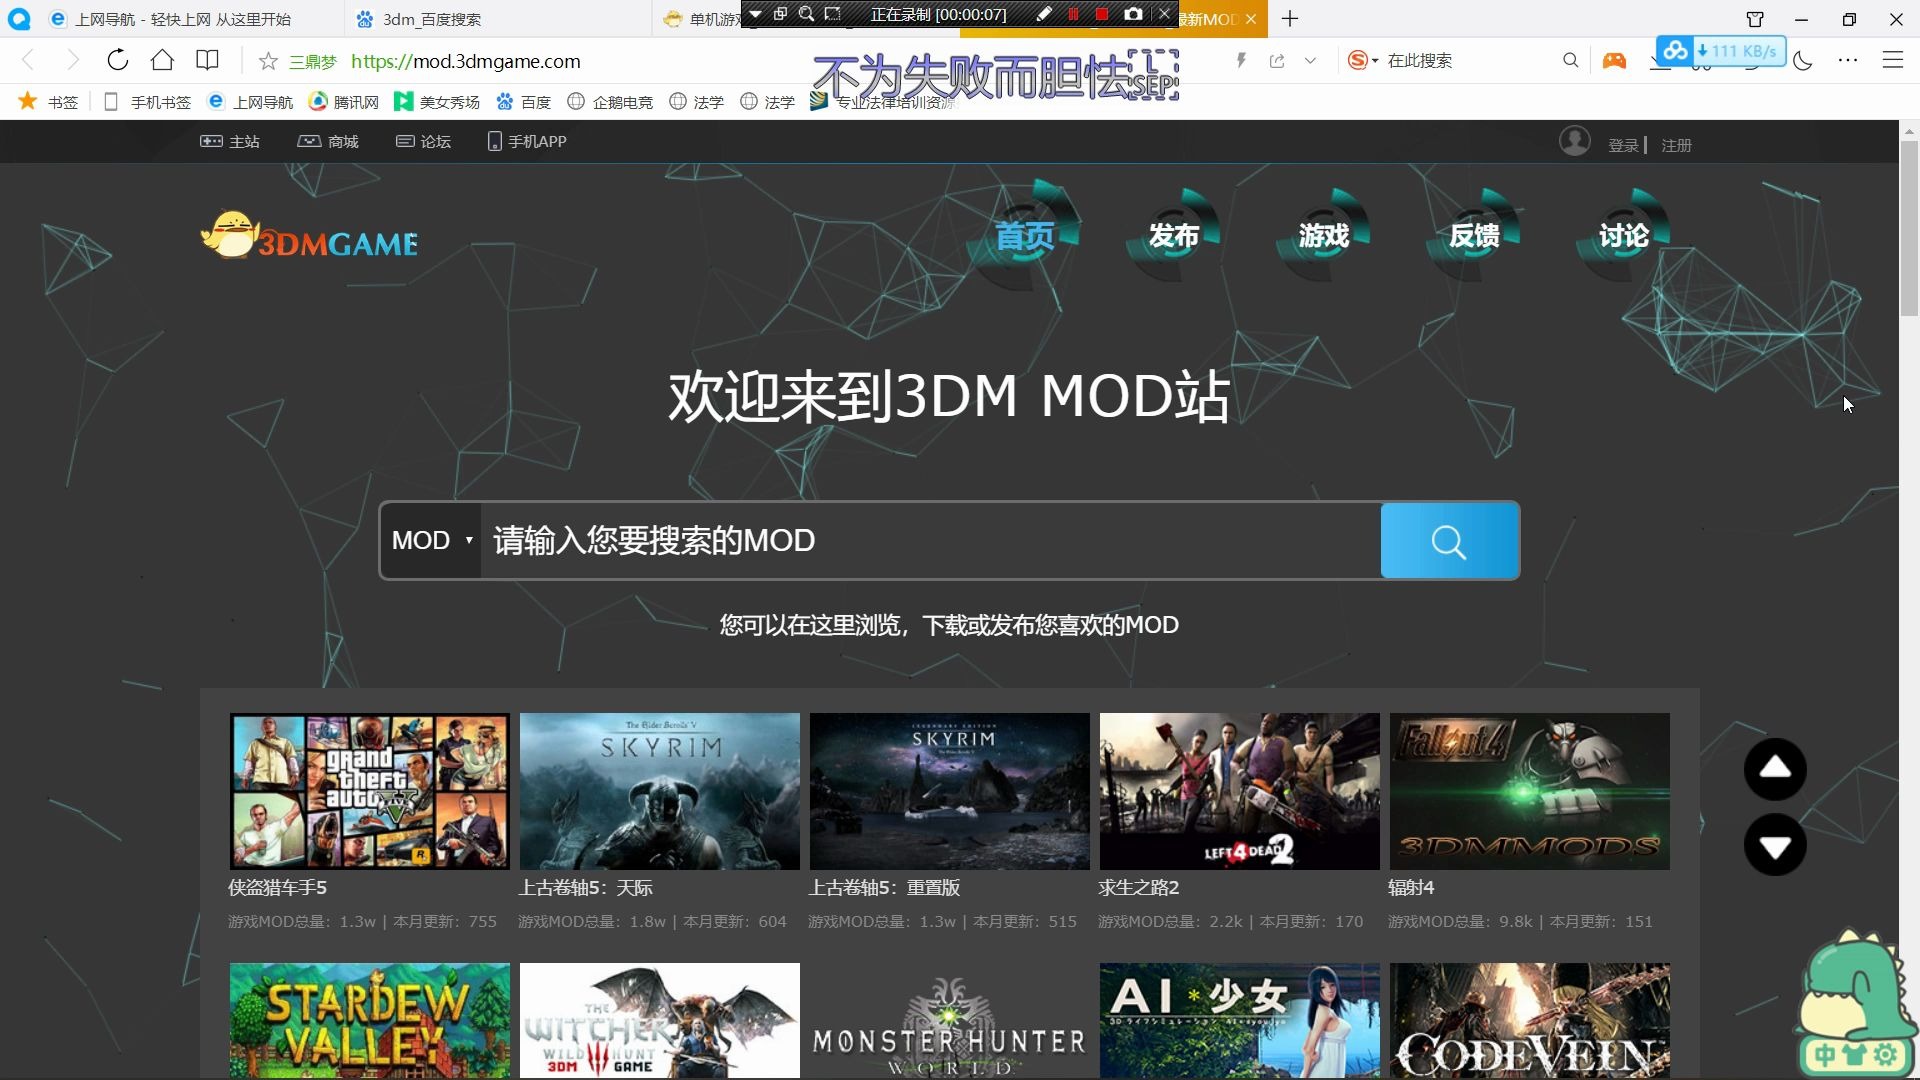Click the page vertical scrollbar thumb
Viewport: 1920px width, 1080px height.
1909,229
